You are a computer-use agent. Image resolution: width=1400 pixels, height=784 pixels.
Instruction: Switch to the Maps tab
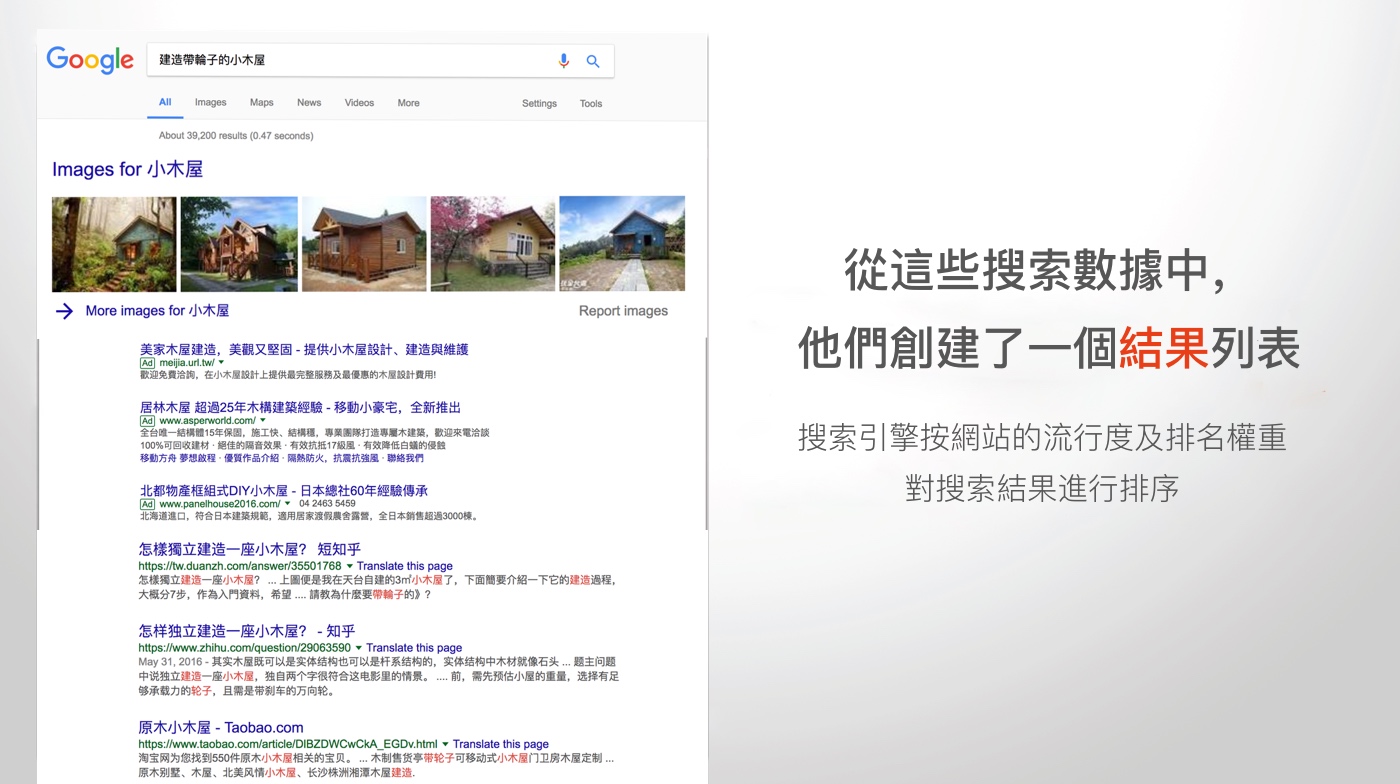[262, 102]
